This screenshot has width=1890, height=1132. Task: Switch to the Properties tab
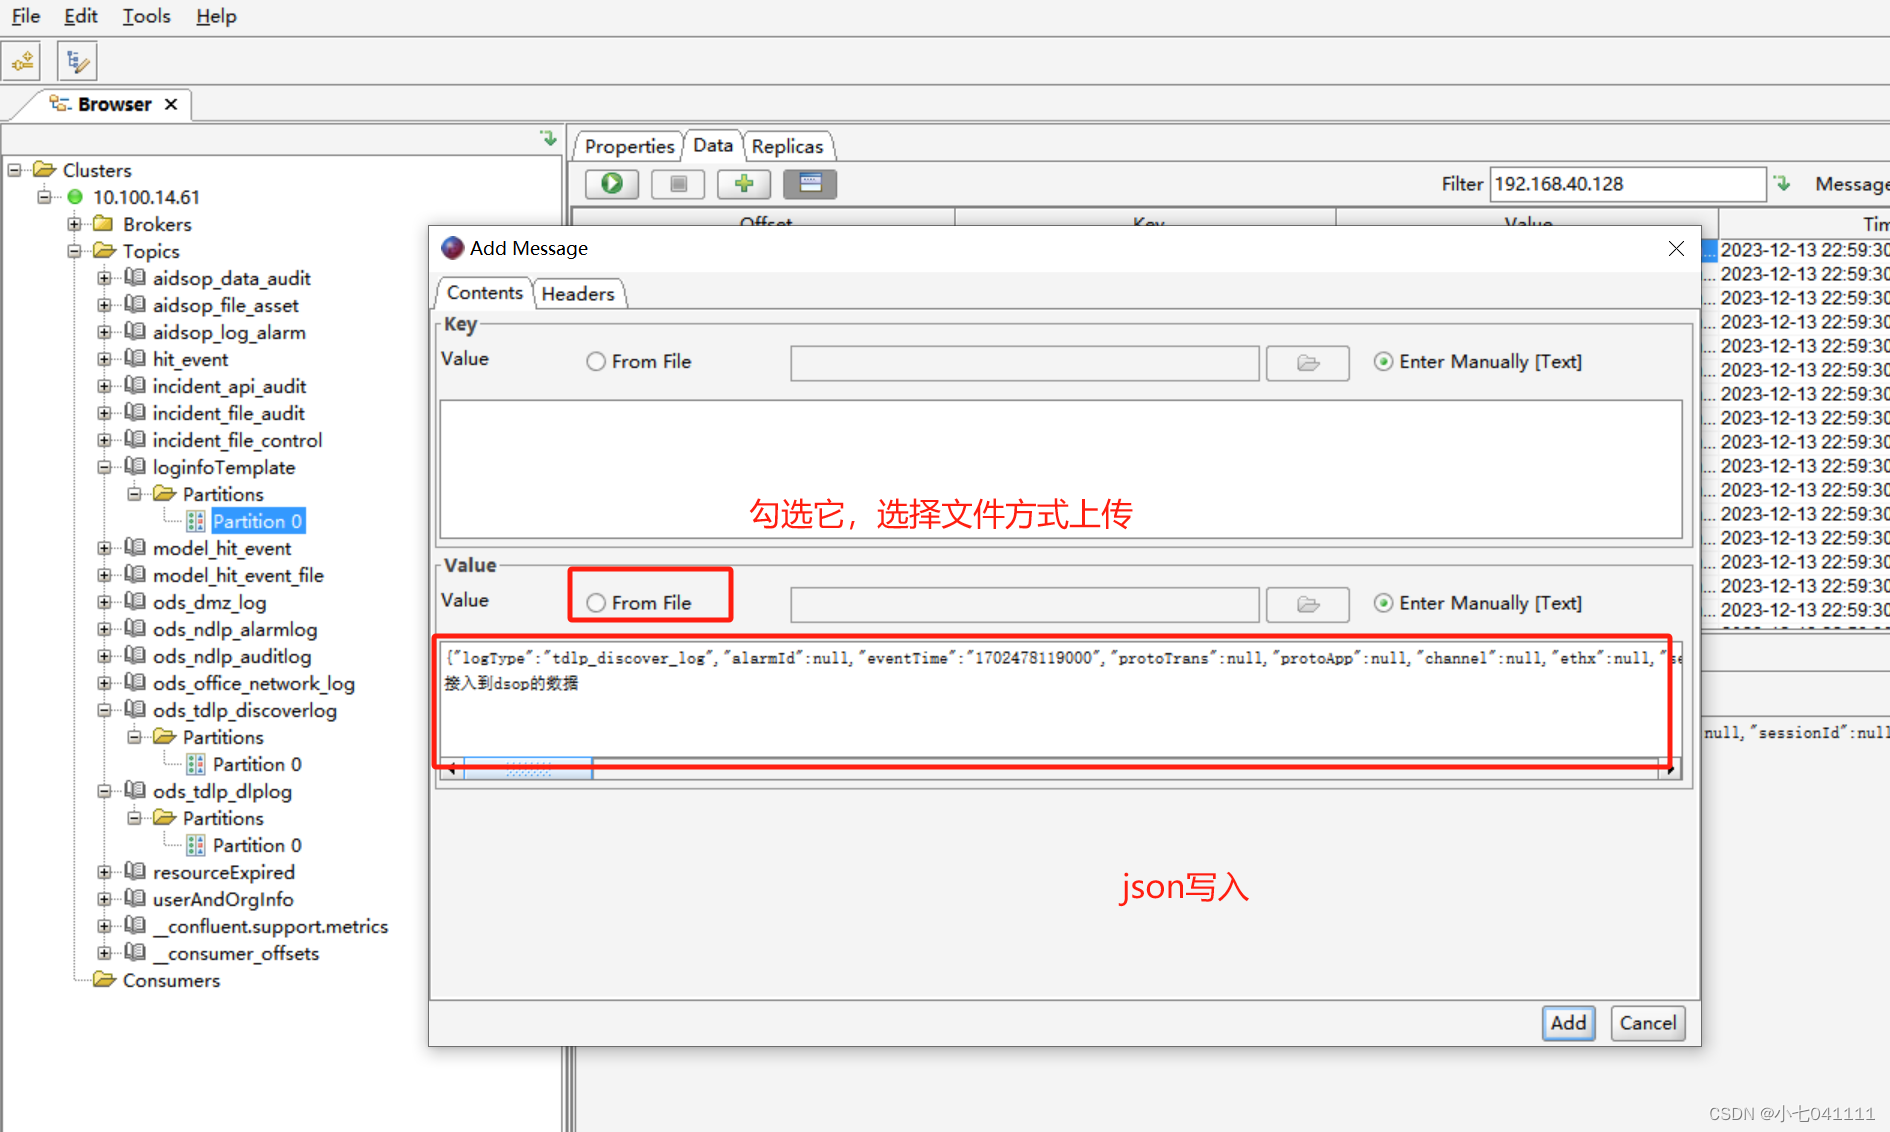tap(629, 146)
